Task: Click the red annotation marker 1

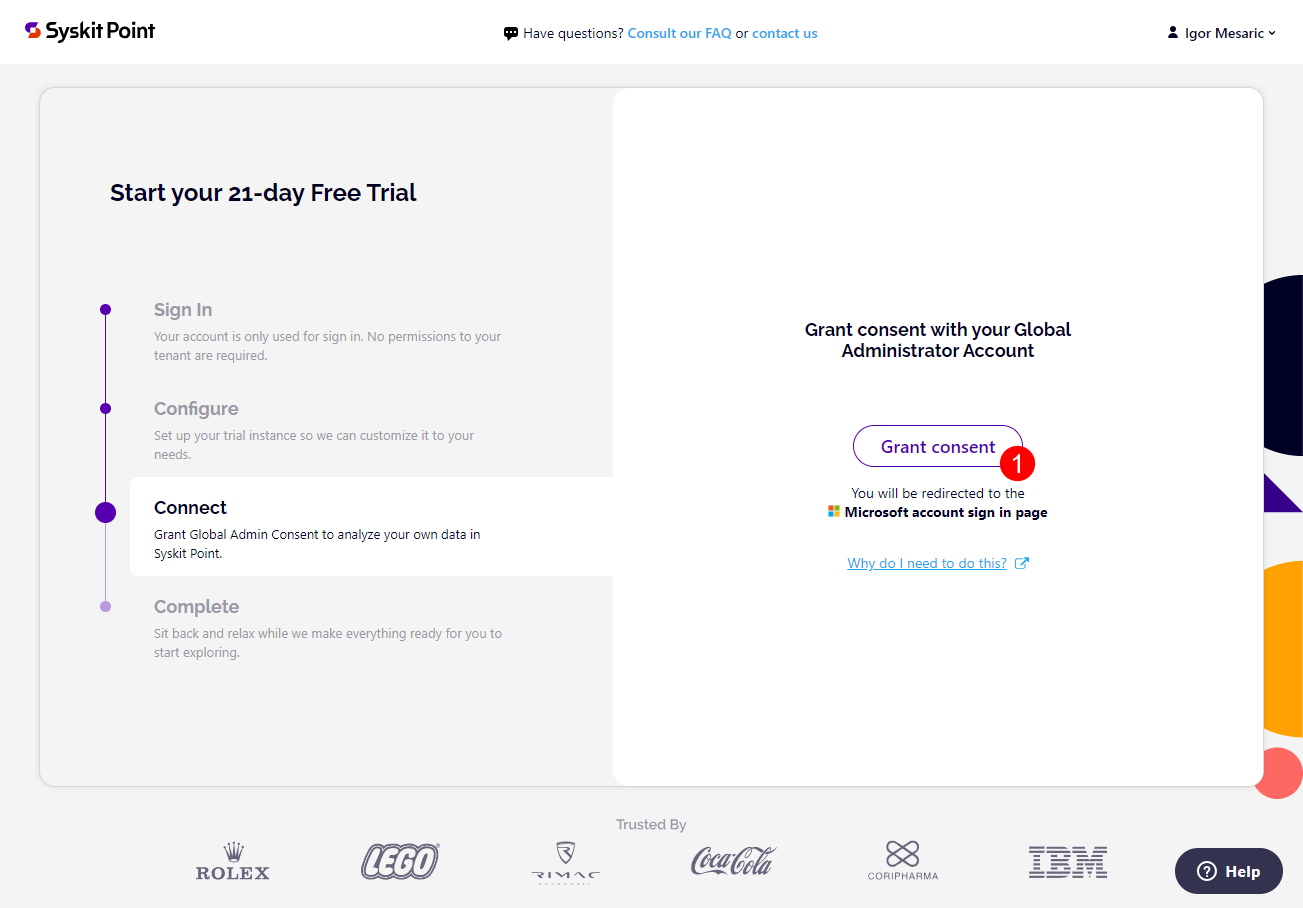Action: tap(1017, 464)
